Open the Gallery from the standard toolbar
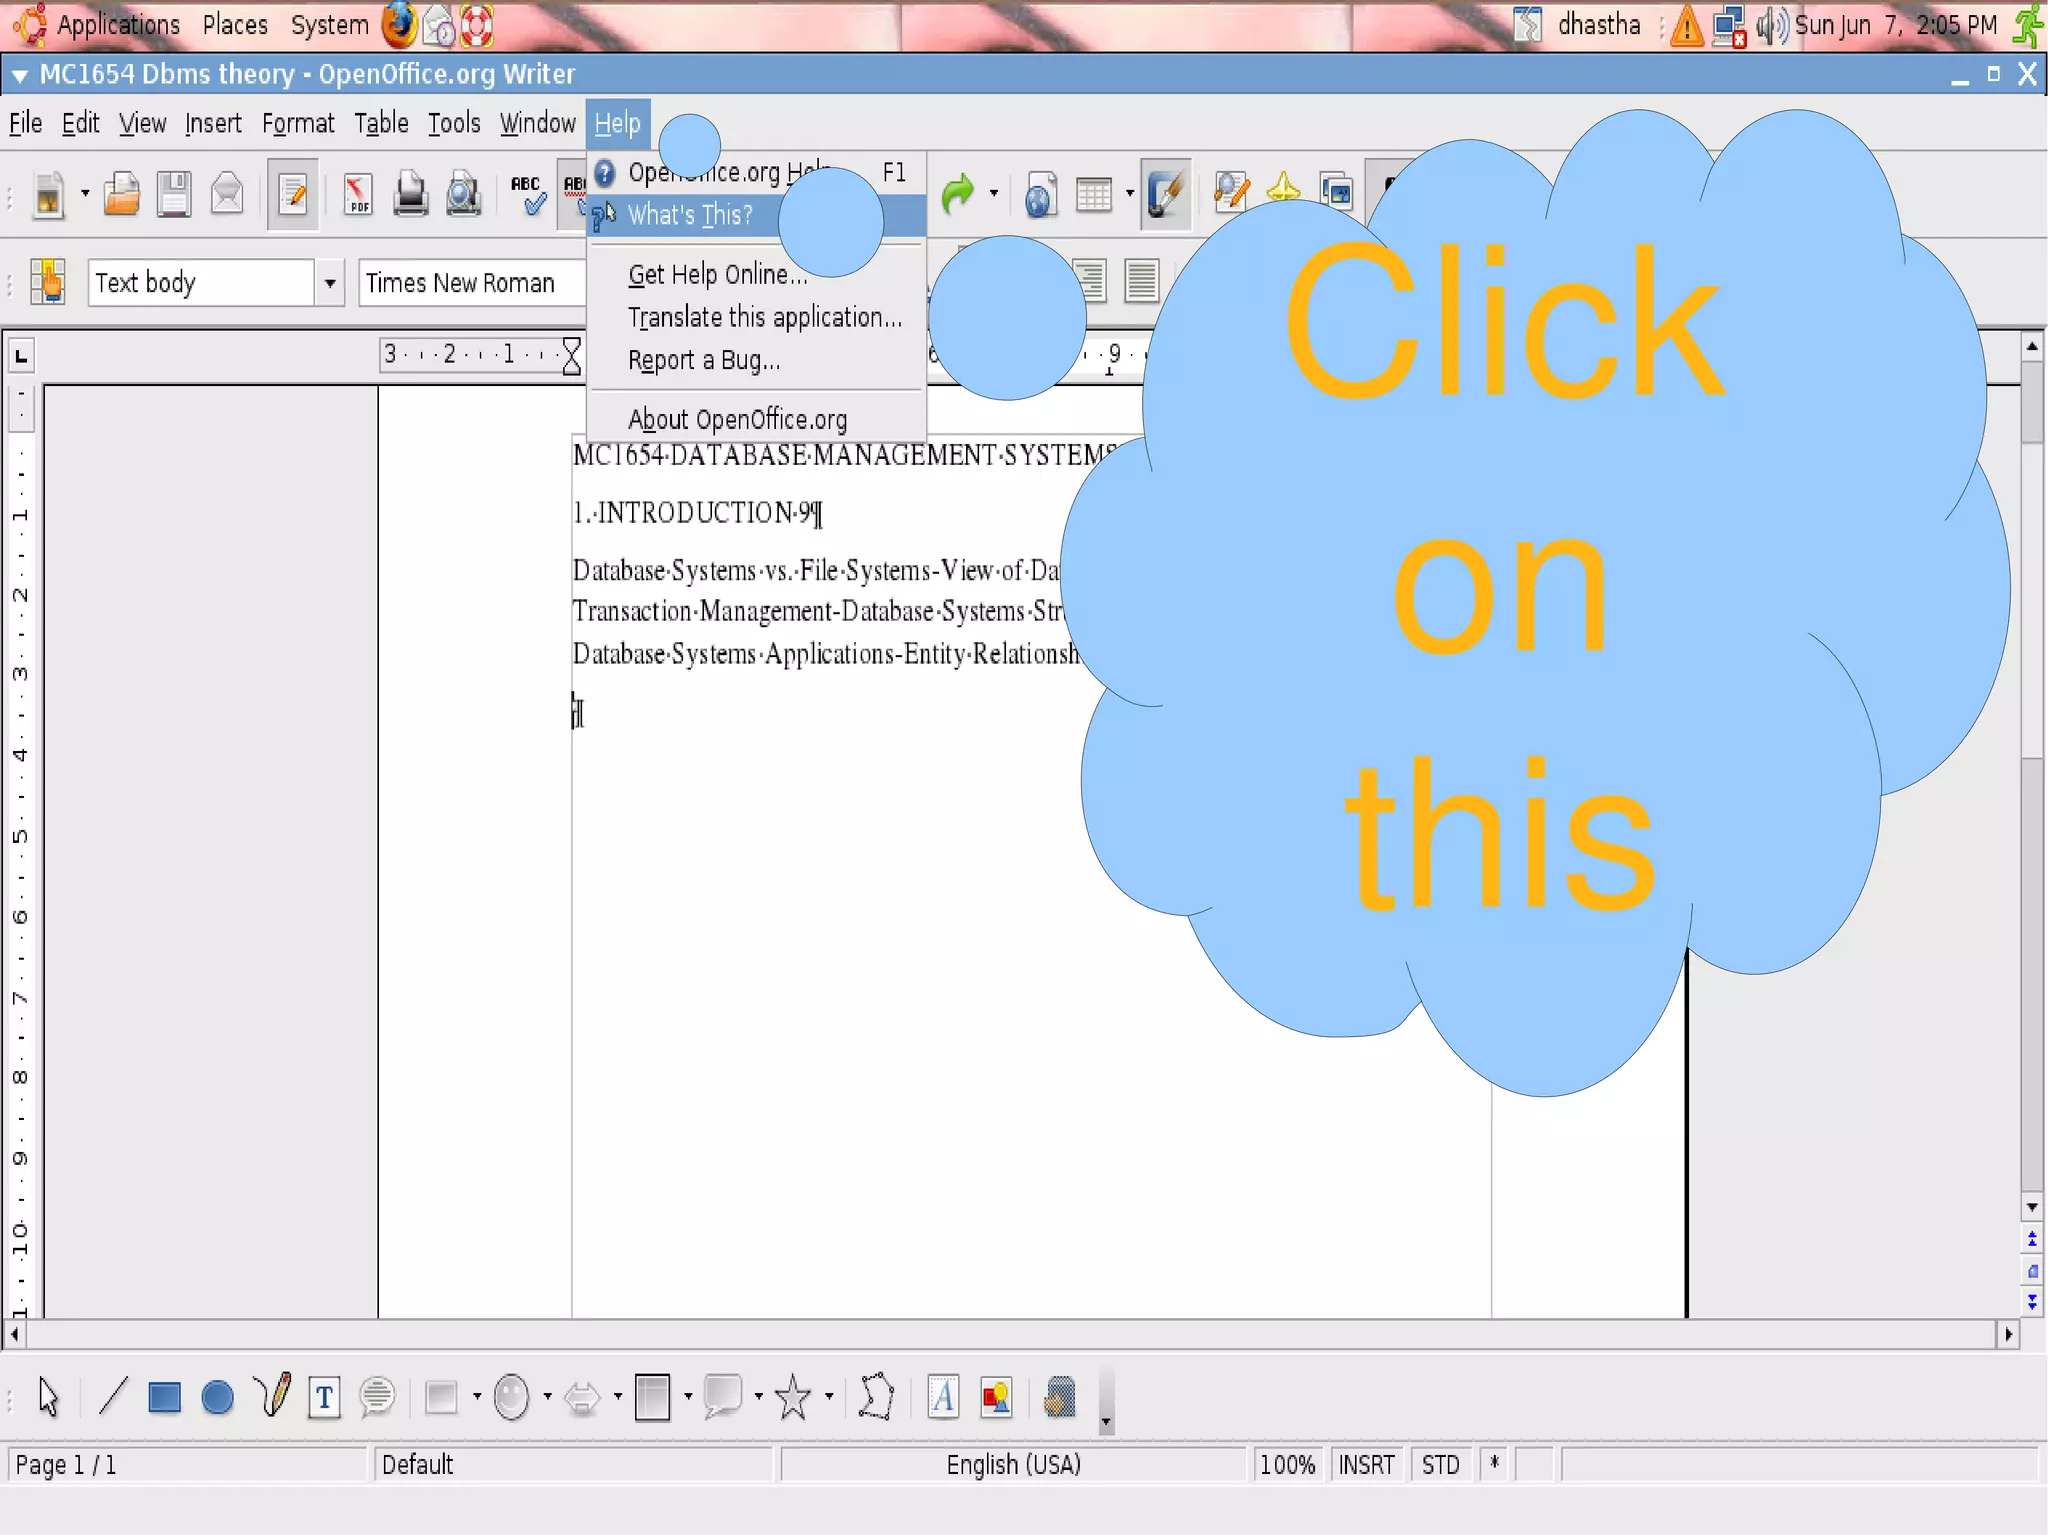The height and width of the screenshot is (1535, 2048). (x=1336, y=190)
